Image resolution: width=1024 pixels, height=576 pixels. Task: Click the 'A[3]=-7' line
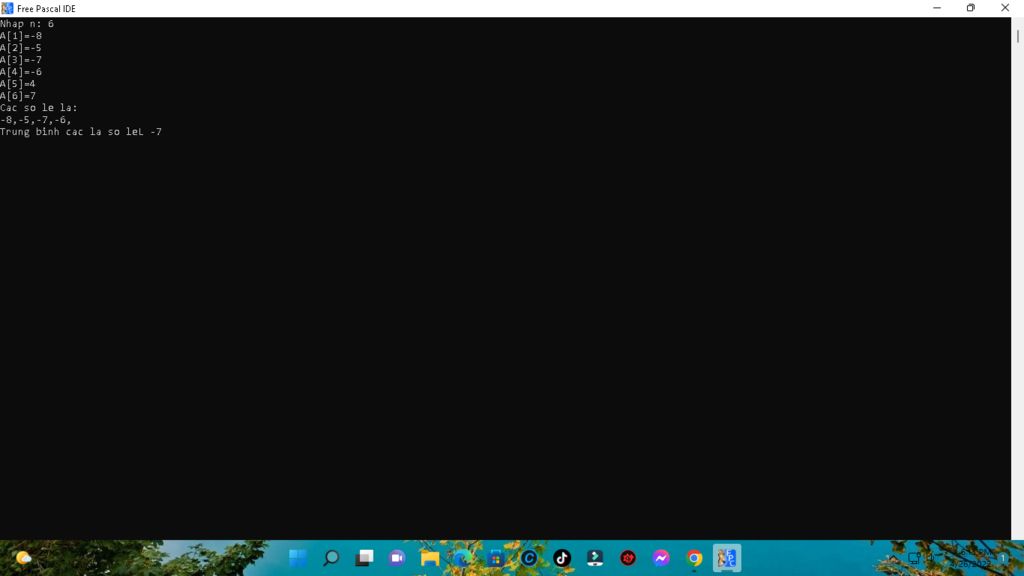point(21,59)
